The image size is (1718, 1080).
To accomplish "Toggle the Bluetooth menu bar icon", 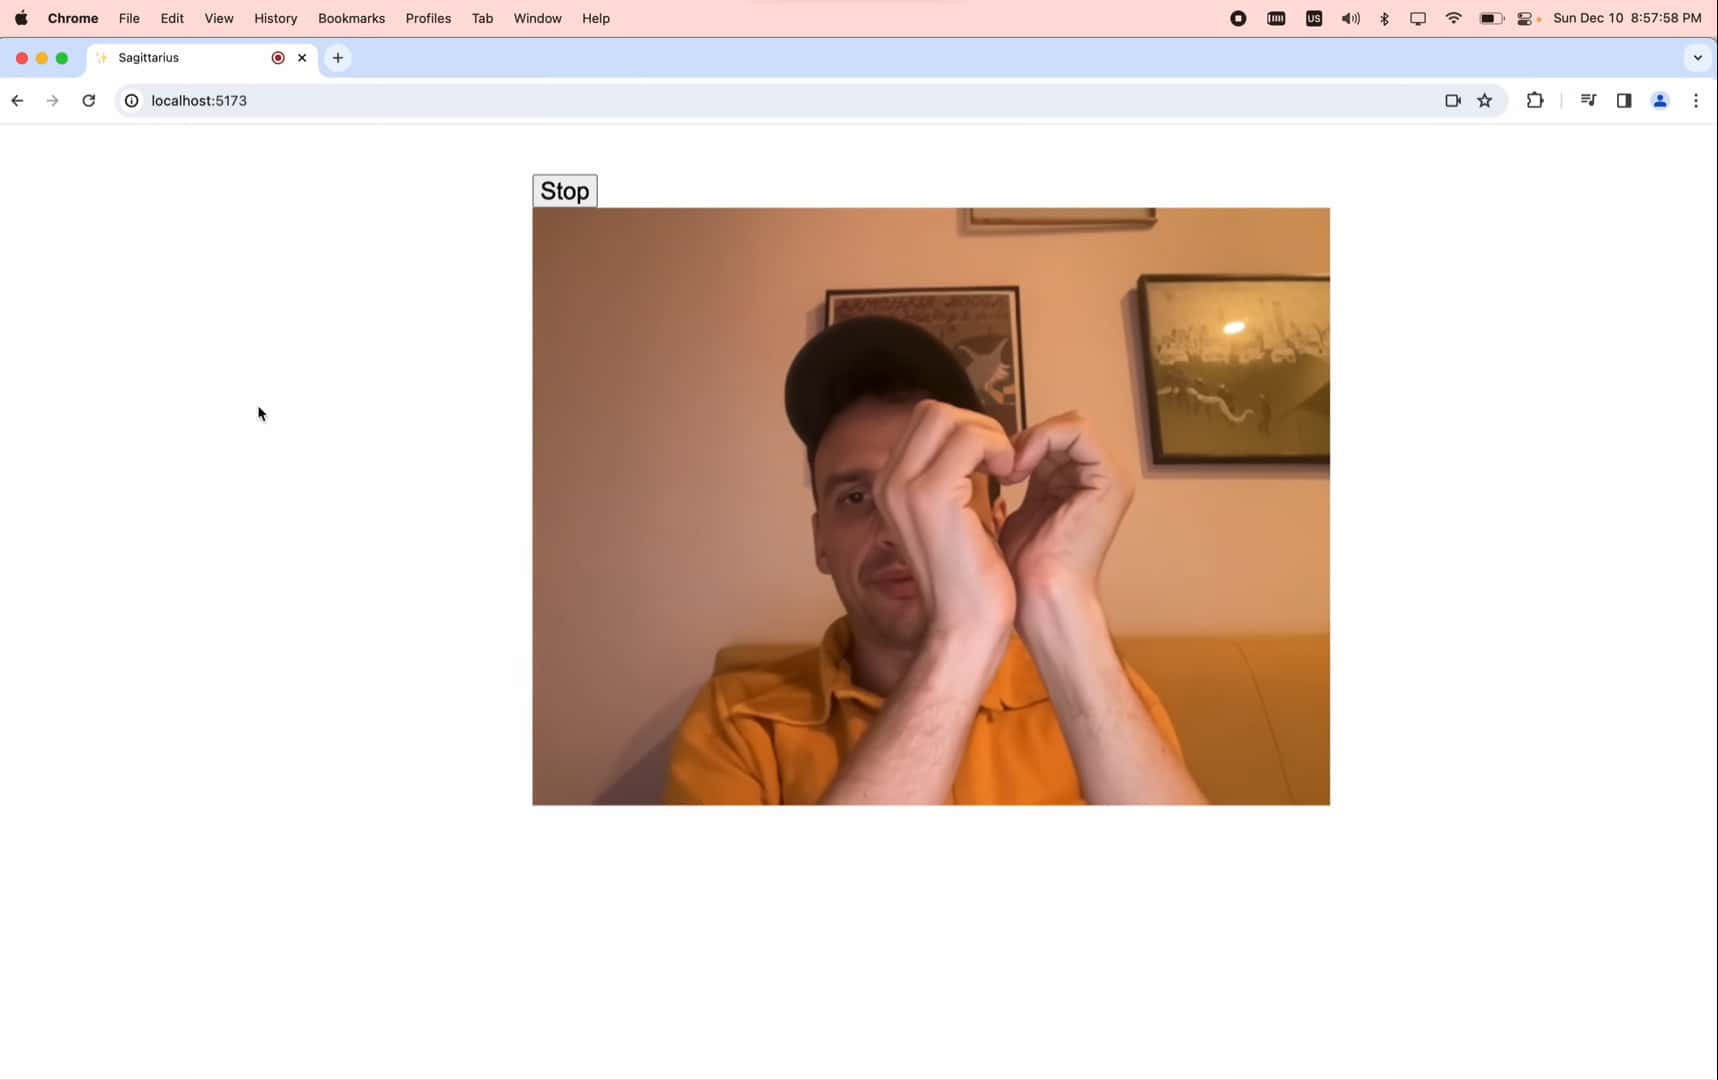I will click(1385, 18).
